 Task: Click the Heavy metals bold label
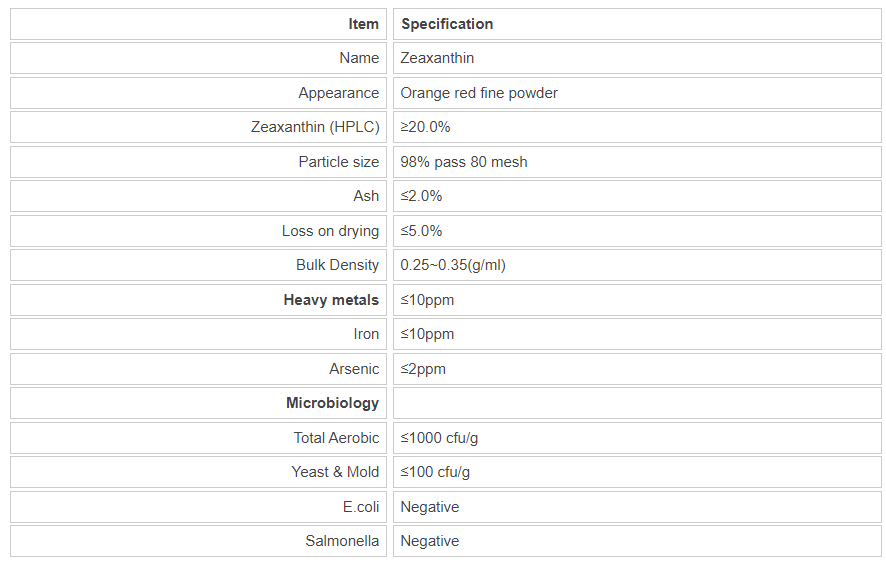point(331,300)
